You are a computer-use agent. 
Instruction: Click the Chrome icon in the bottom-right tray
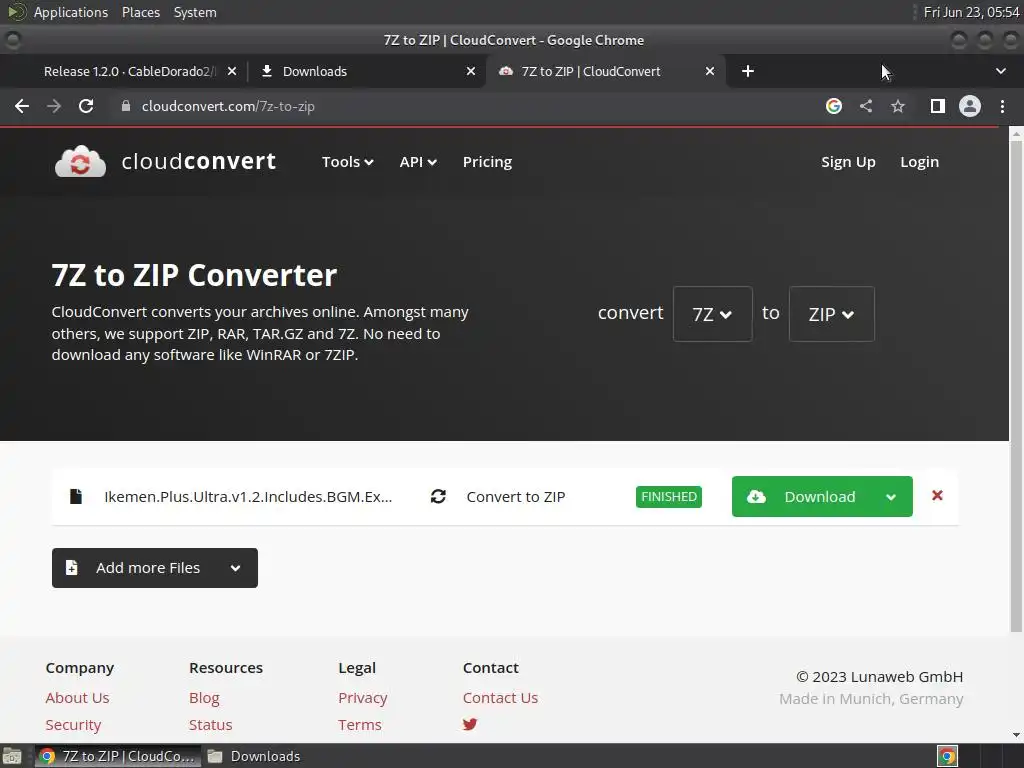click(948, 756)
